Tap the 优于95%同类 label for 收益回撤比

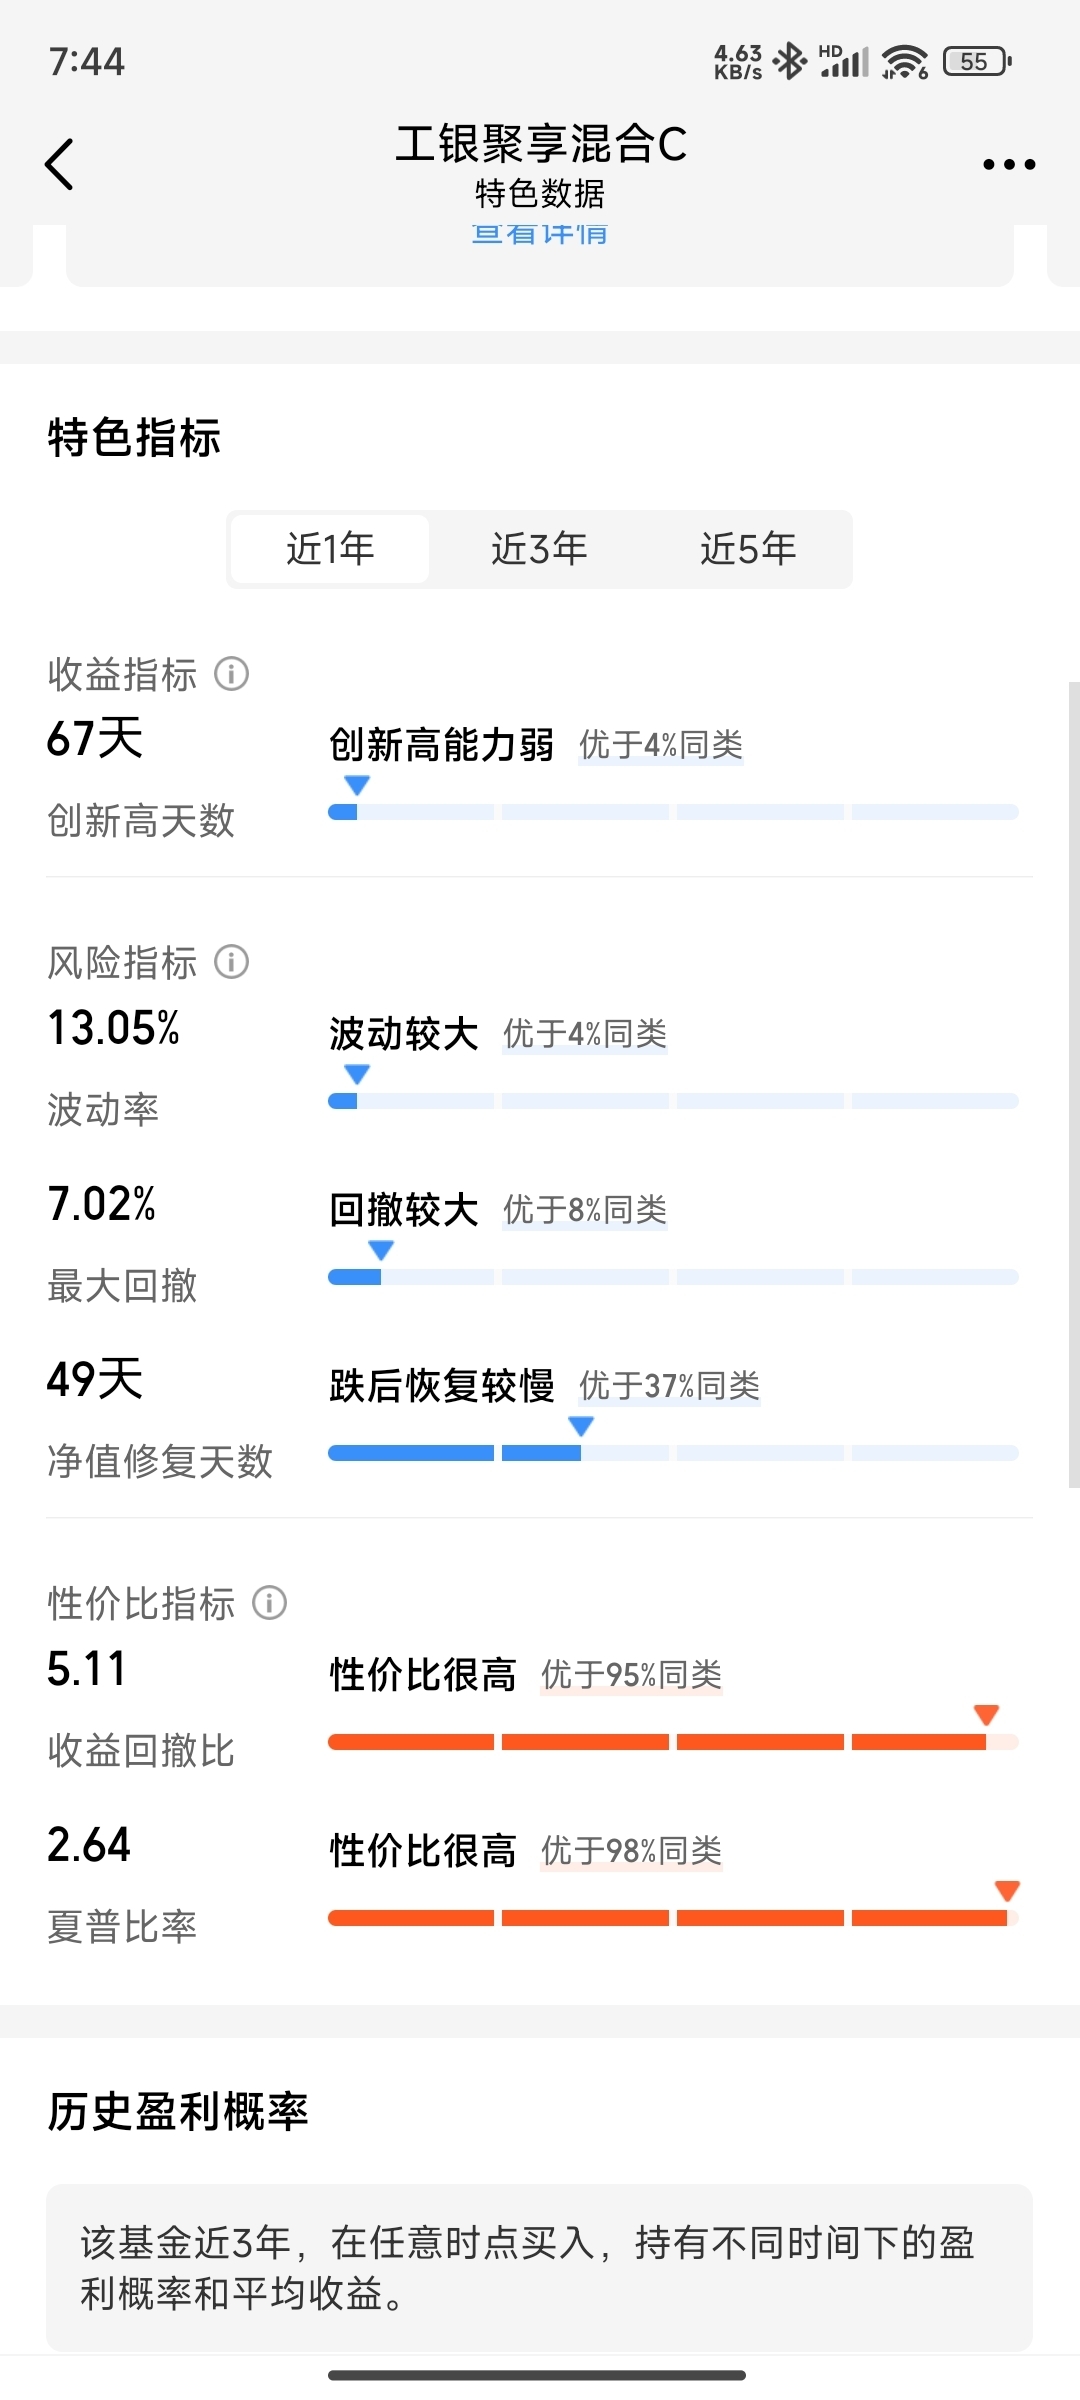pyautogui.click(x=631, y=1675)
